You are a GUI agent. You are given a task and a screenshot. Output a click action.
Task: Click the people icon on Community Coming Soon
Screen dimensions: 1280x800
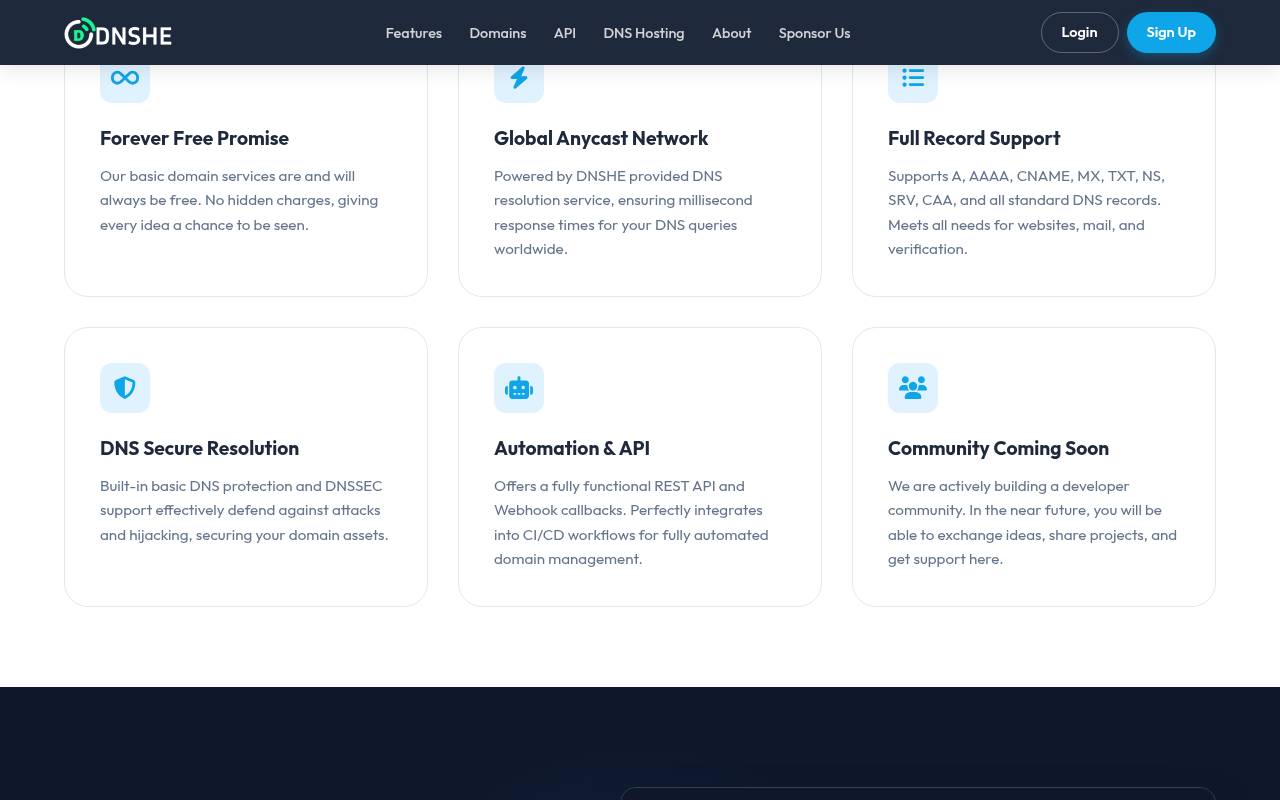[x=913, y=388]
